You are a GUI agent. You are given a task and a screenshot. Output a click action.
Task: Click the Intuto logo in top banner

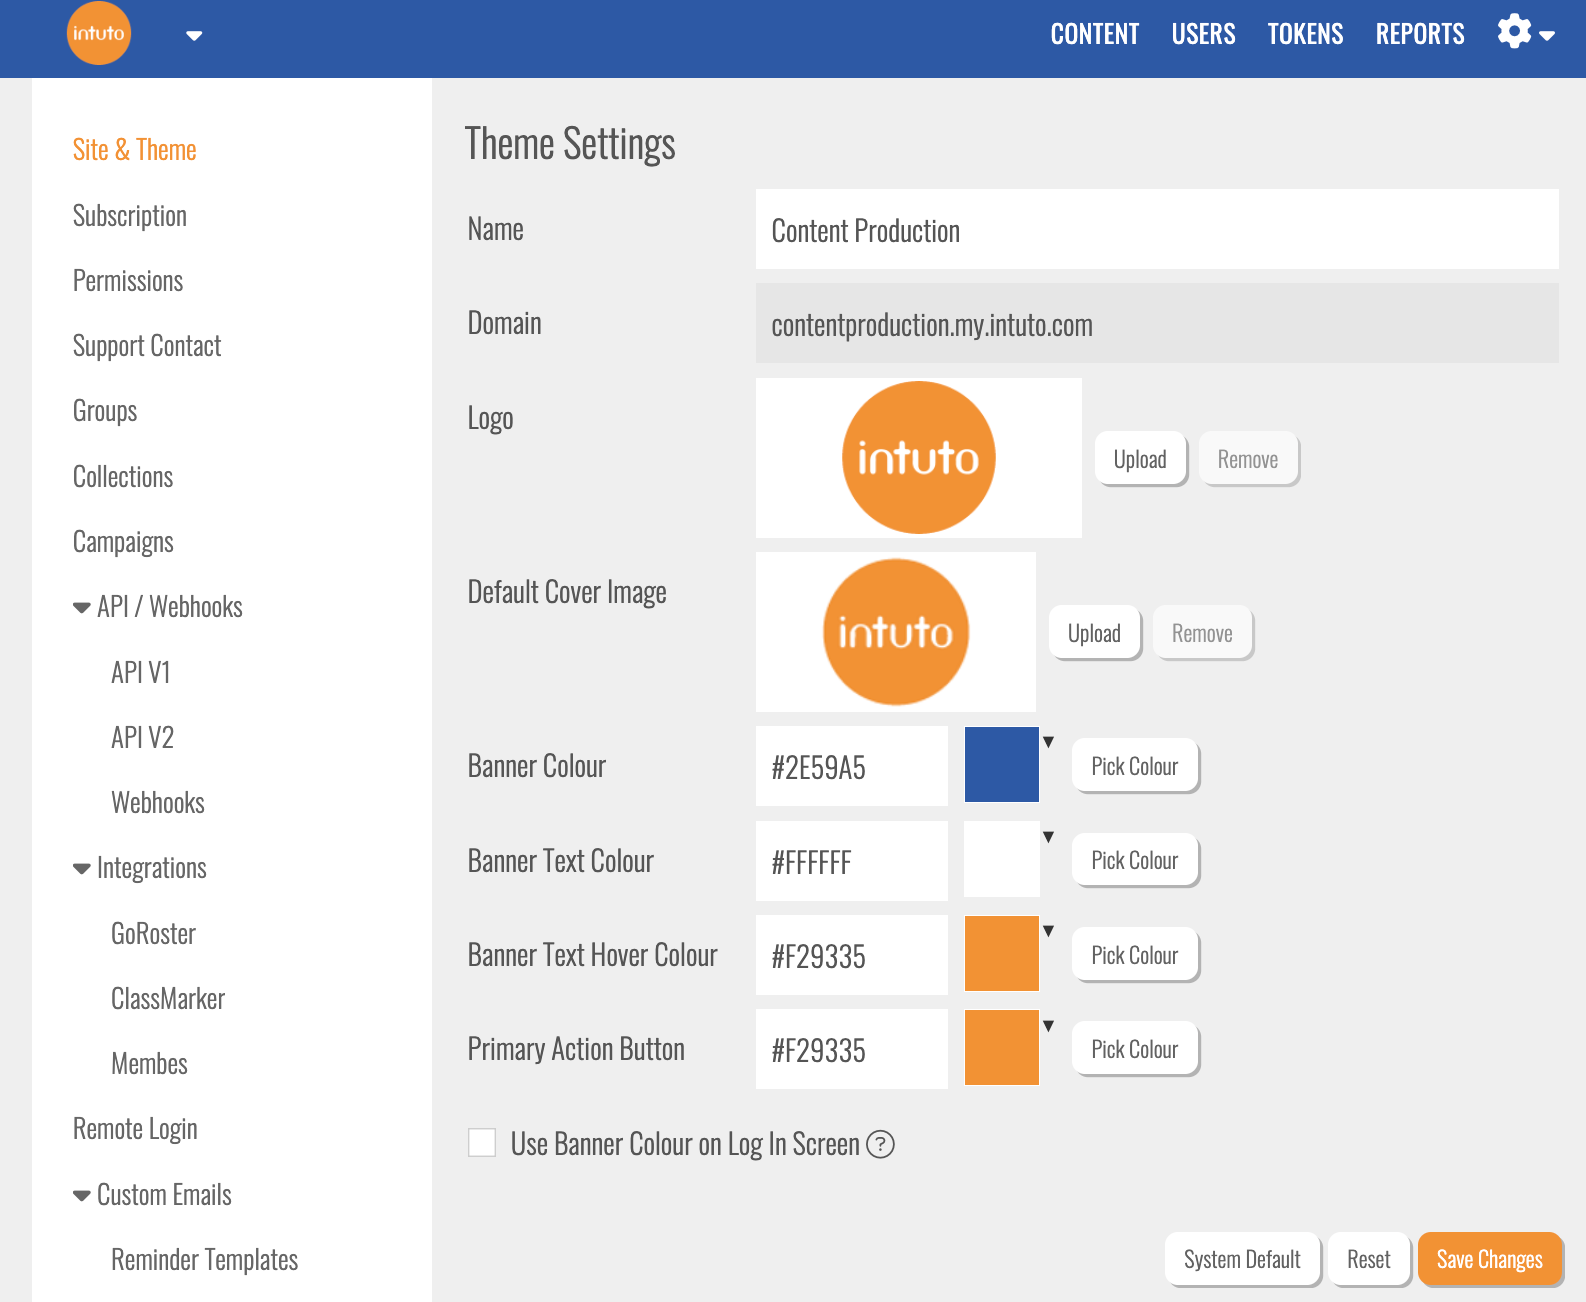(x=98, y=33)
